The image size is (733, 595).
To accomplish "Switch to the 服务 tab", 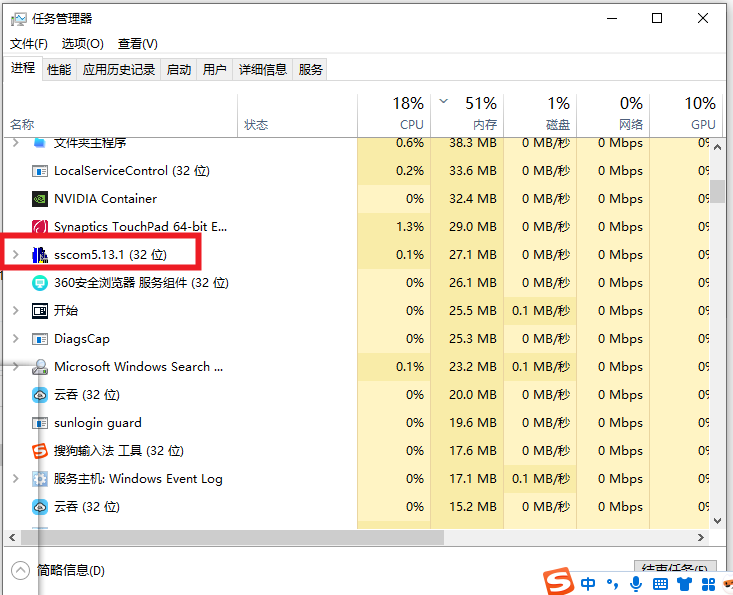I will [x=310, y=70].
